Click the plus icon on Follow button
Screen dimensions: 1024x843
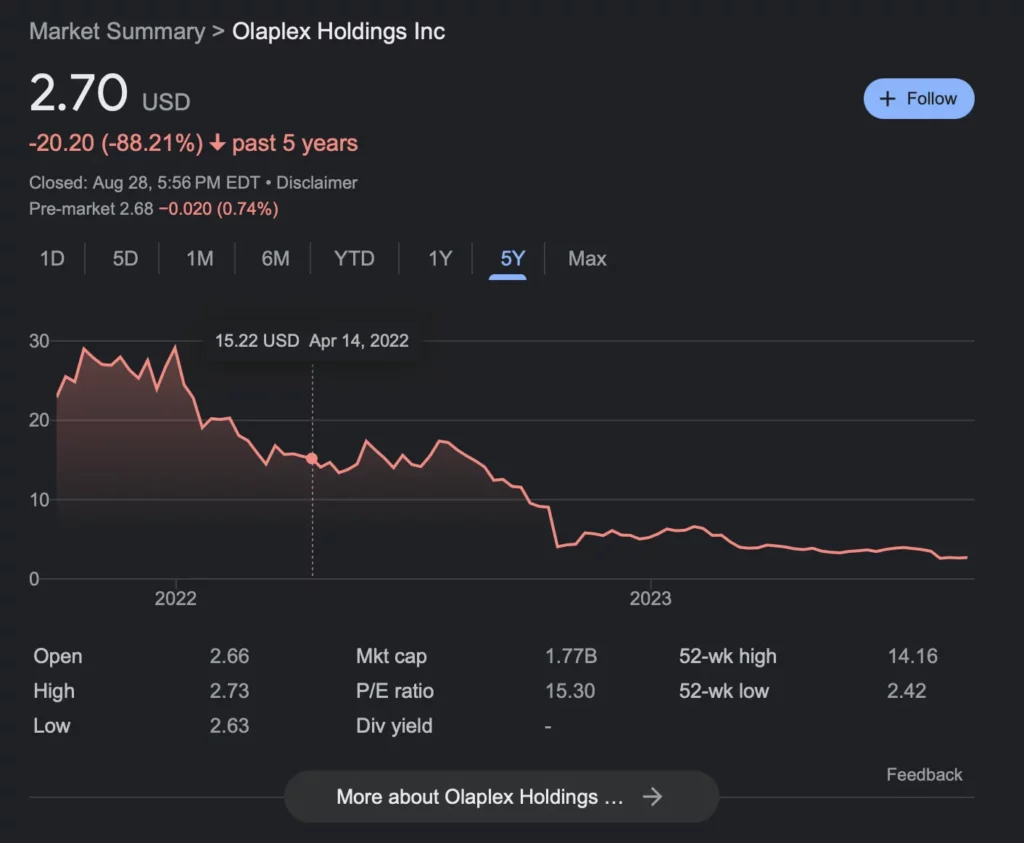click(886, 99)
